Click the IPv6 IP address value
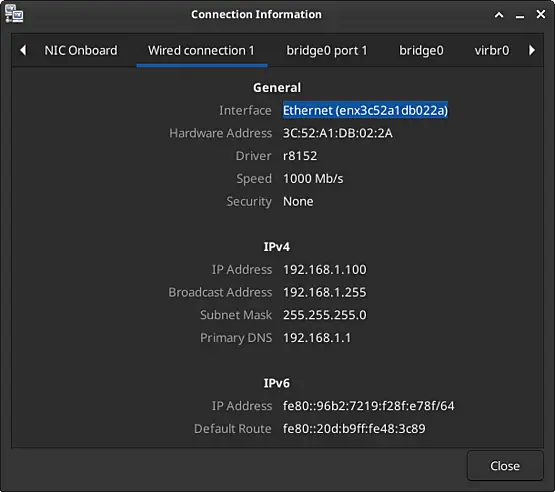555x492 pixels. [368, 406]
